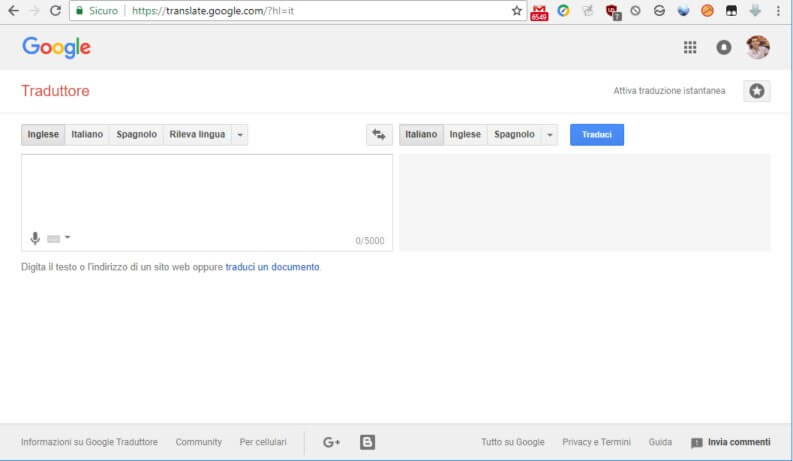Select Inglese as the target language
Image resolution: width=793 pixels, height=461 pixels.
point(465,134)
